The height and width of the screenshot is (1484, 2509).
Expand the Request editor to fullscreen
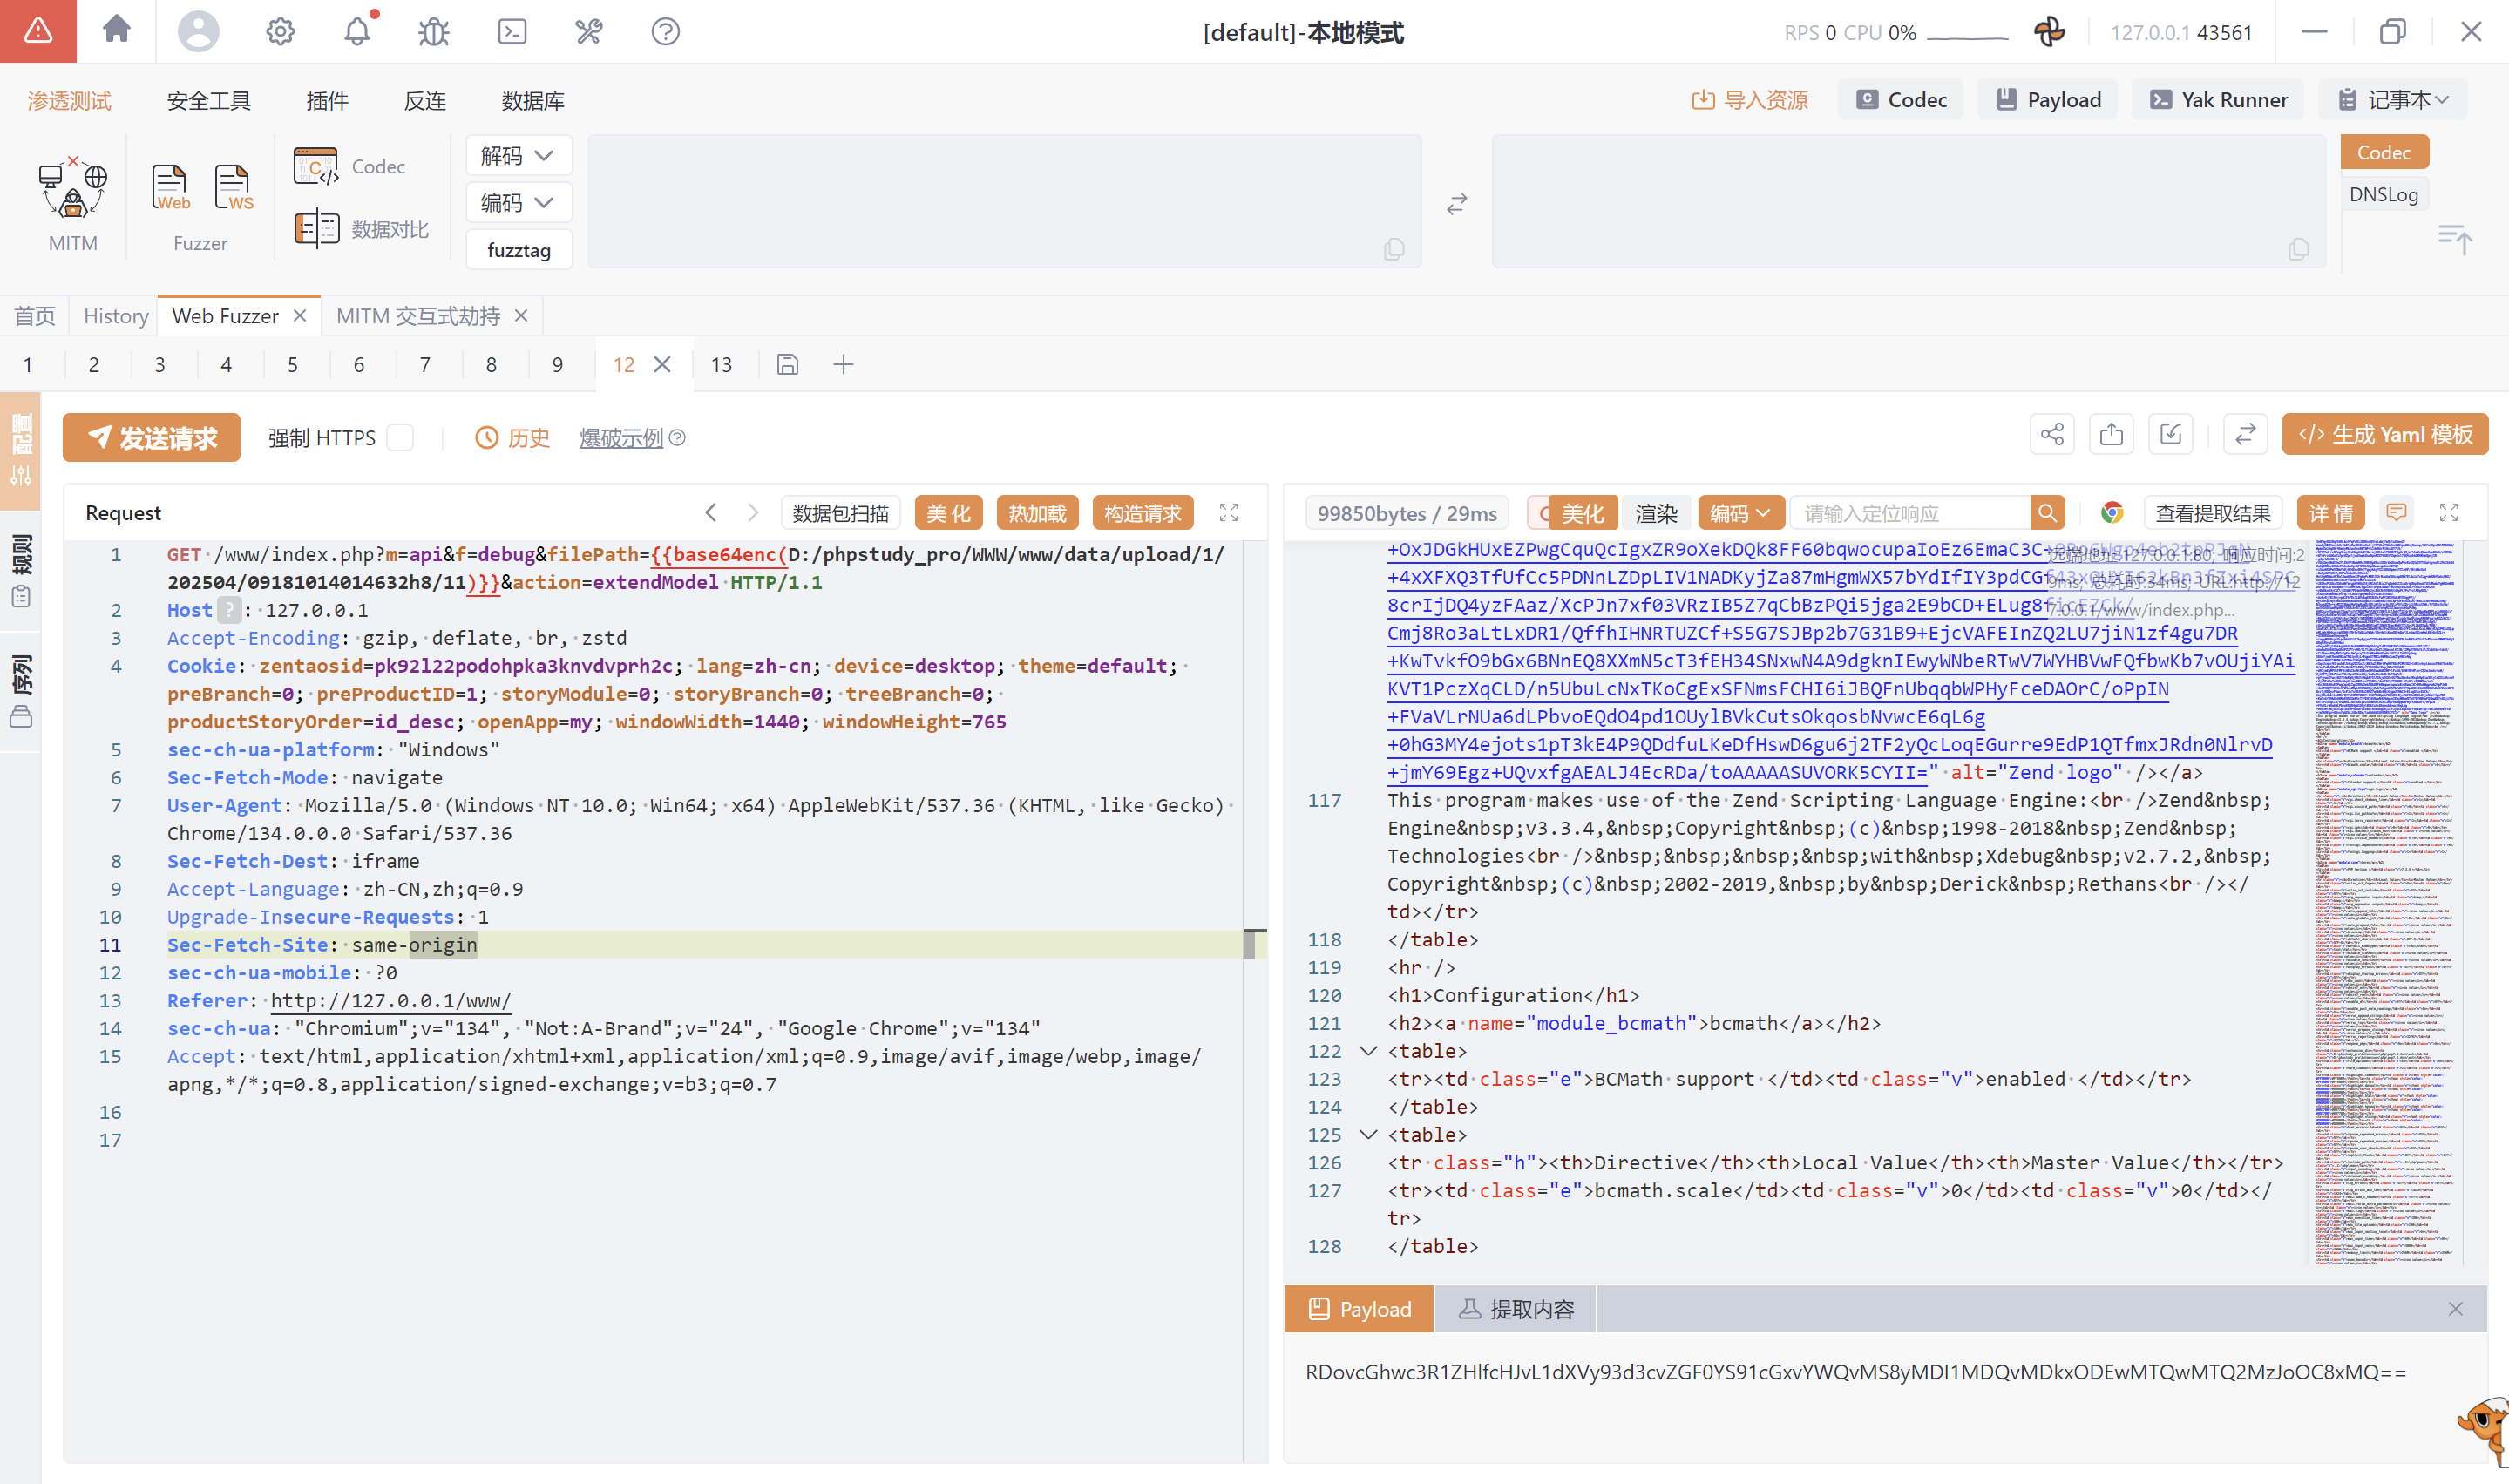point(1228,513)
